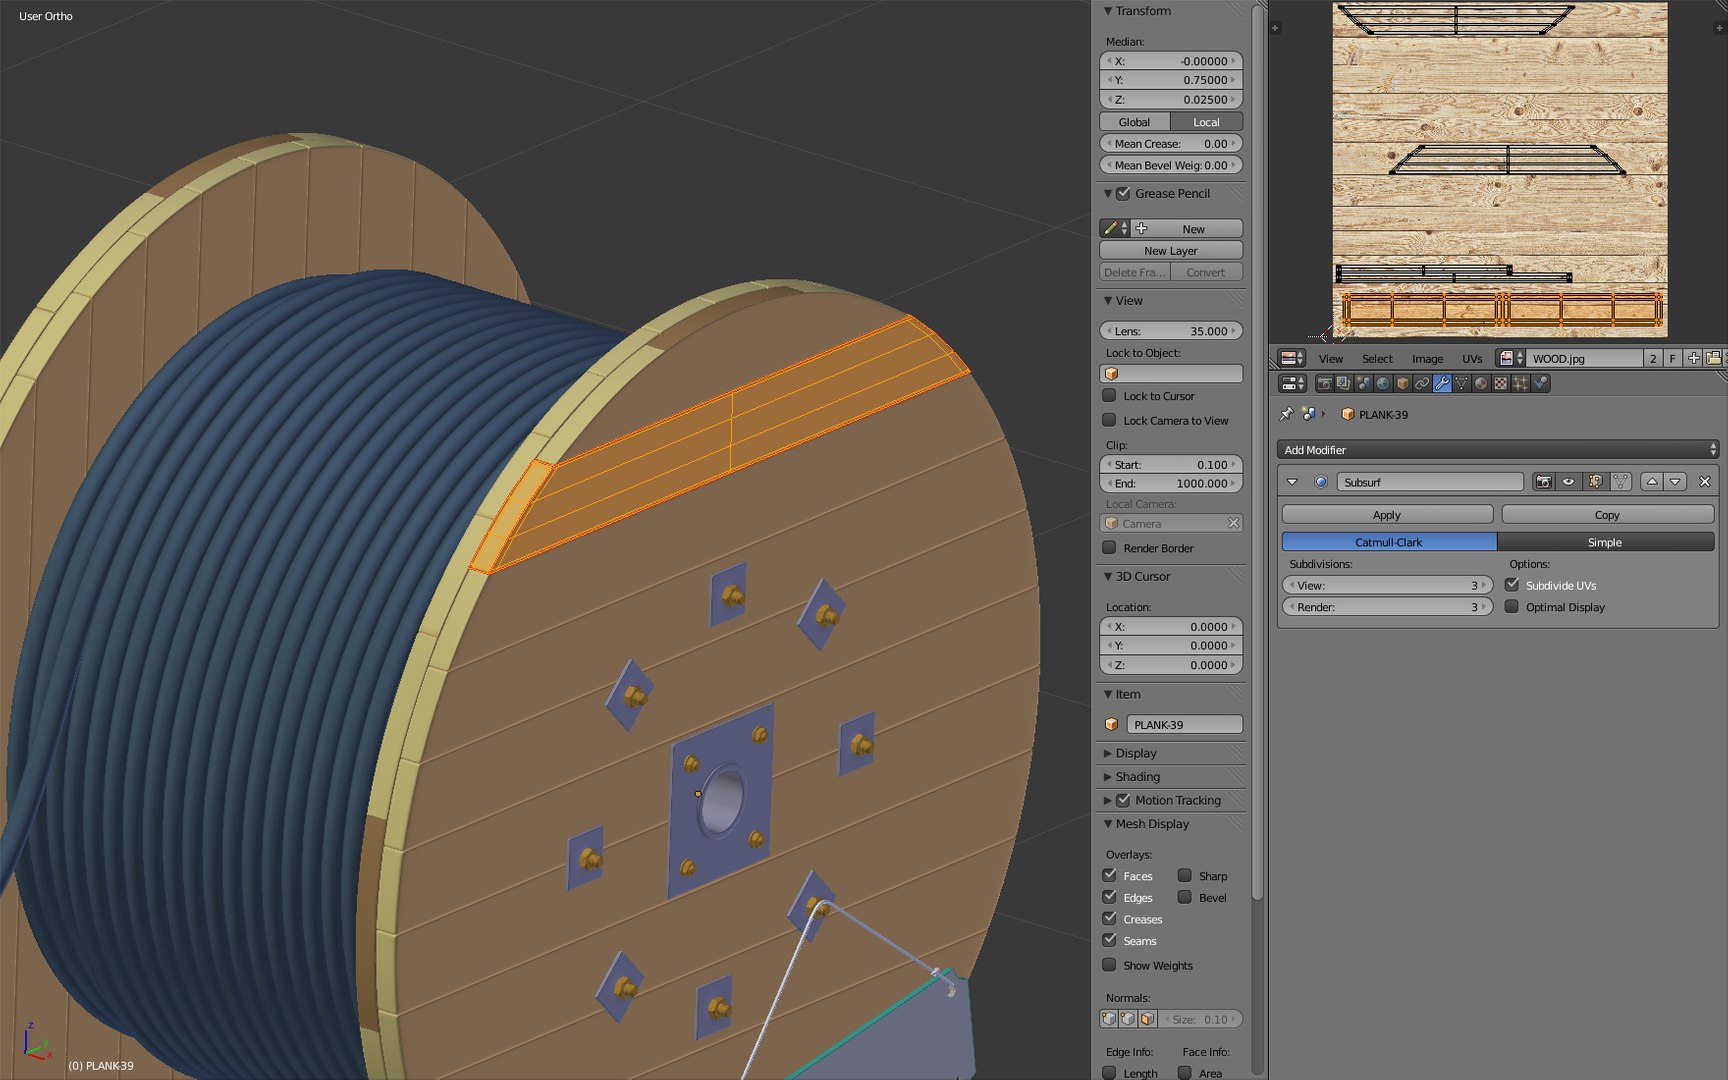The height and width of the screenshot is (1080, 1728).
Task: Remove the Subsurf modifier with X
Action: (x=1705, y=482)
